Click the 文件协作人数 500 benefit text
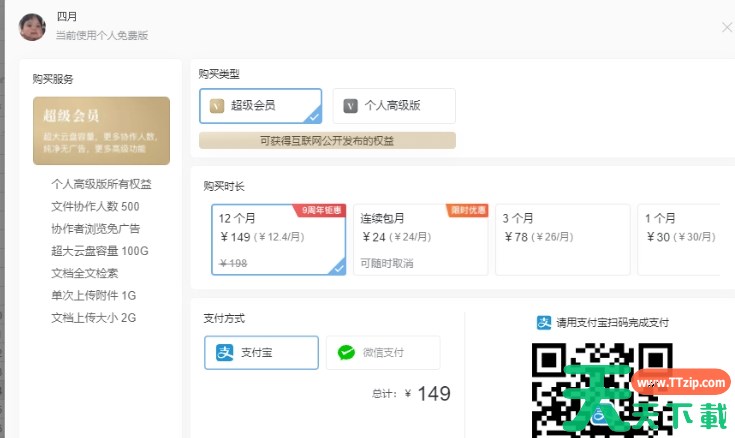The width and height of the screenshot is (735, 438). [x=95, y=206]
